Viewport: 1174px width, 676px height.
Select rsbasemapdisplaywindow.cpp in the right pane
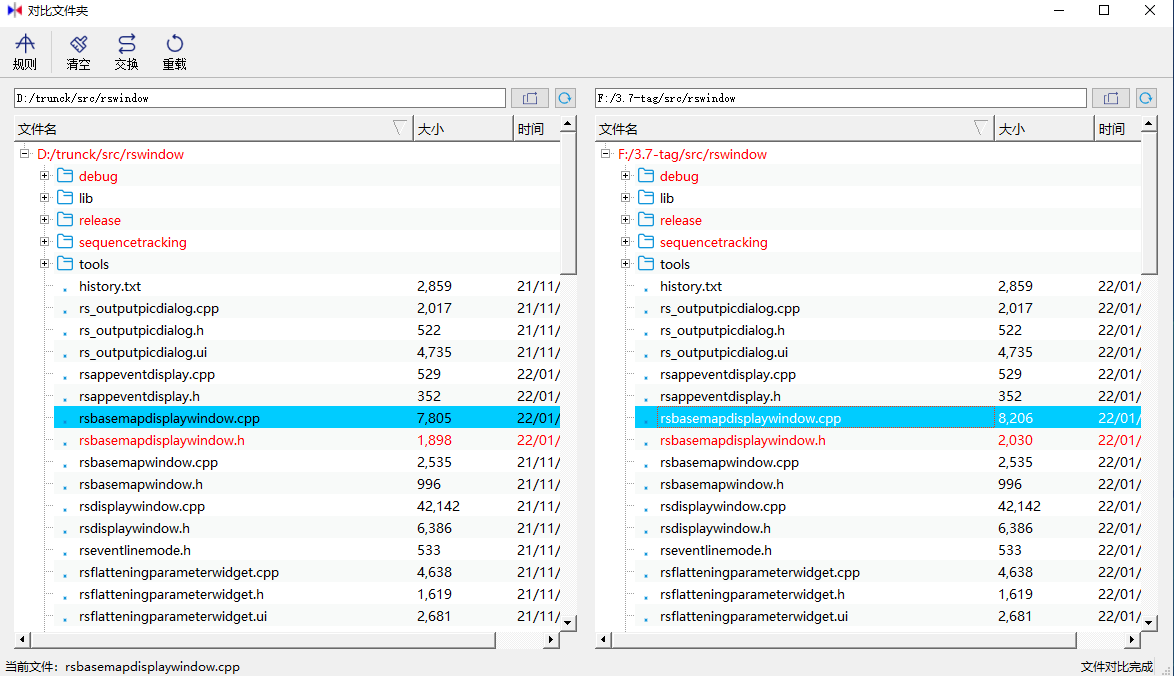(x=750, y=418)
